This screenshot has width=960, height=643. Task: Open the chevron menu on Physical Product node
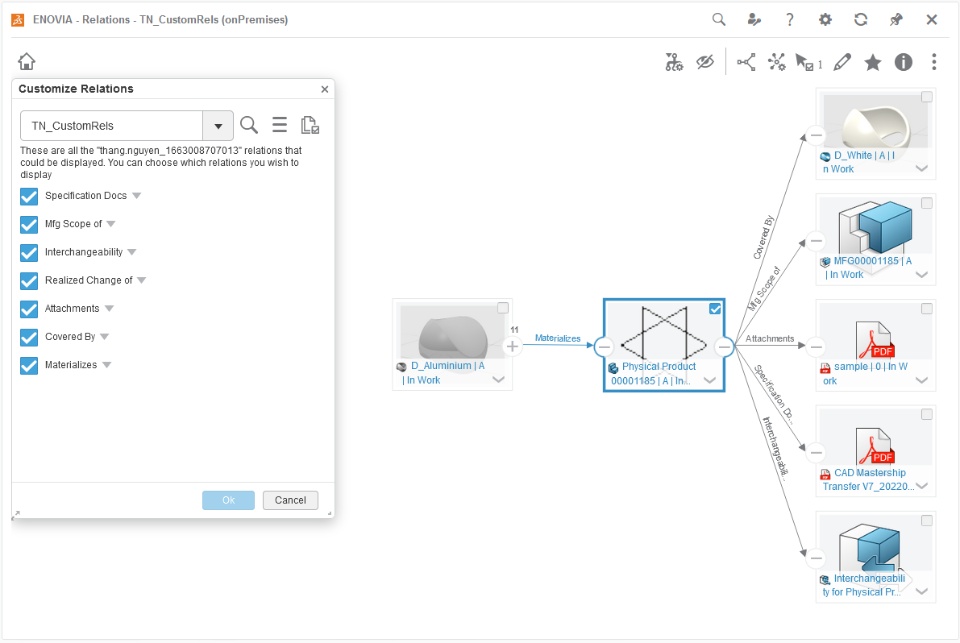(710, 380)
